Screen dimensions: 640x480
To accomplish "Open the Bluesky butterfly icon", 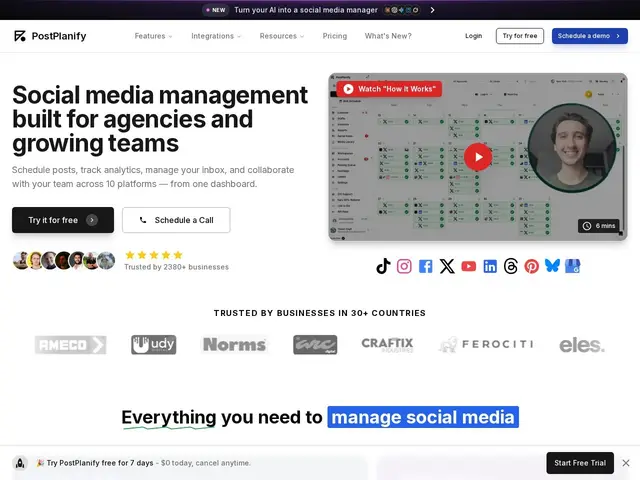I will [552, 266].
